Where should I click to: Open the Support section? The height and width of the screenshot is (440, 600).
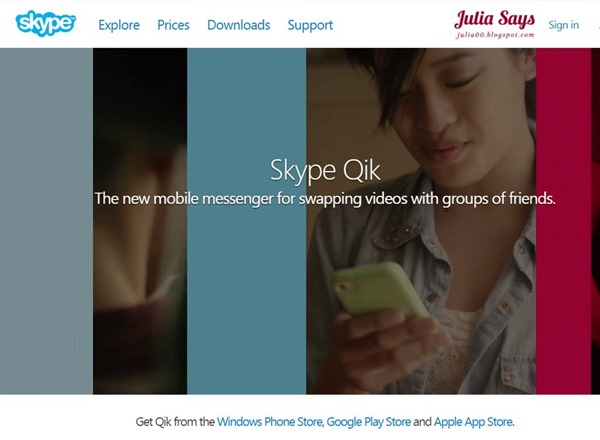(310, 25)
